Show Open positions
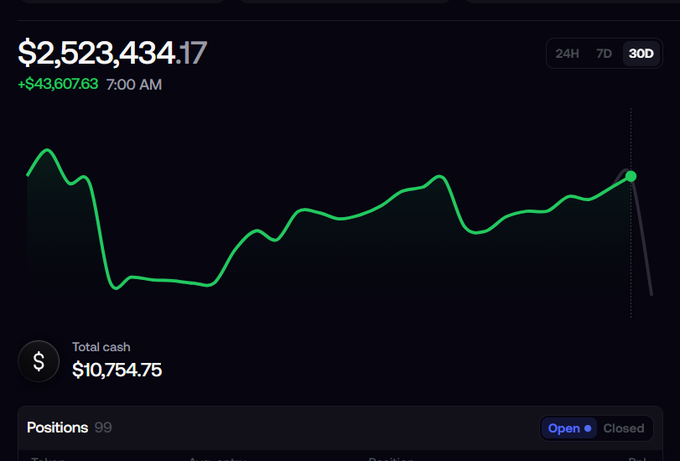 569,428
